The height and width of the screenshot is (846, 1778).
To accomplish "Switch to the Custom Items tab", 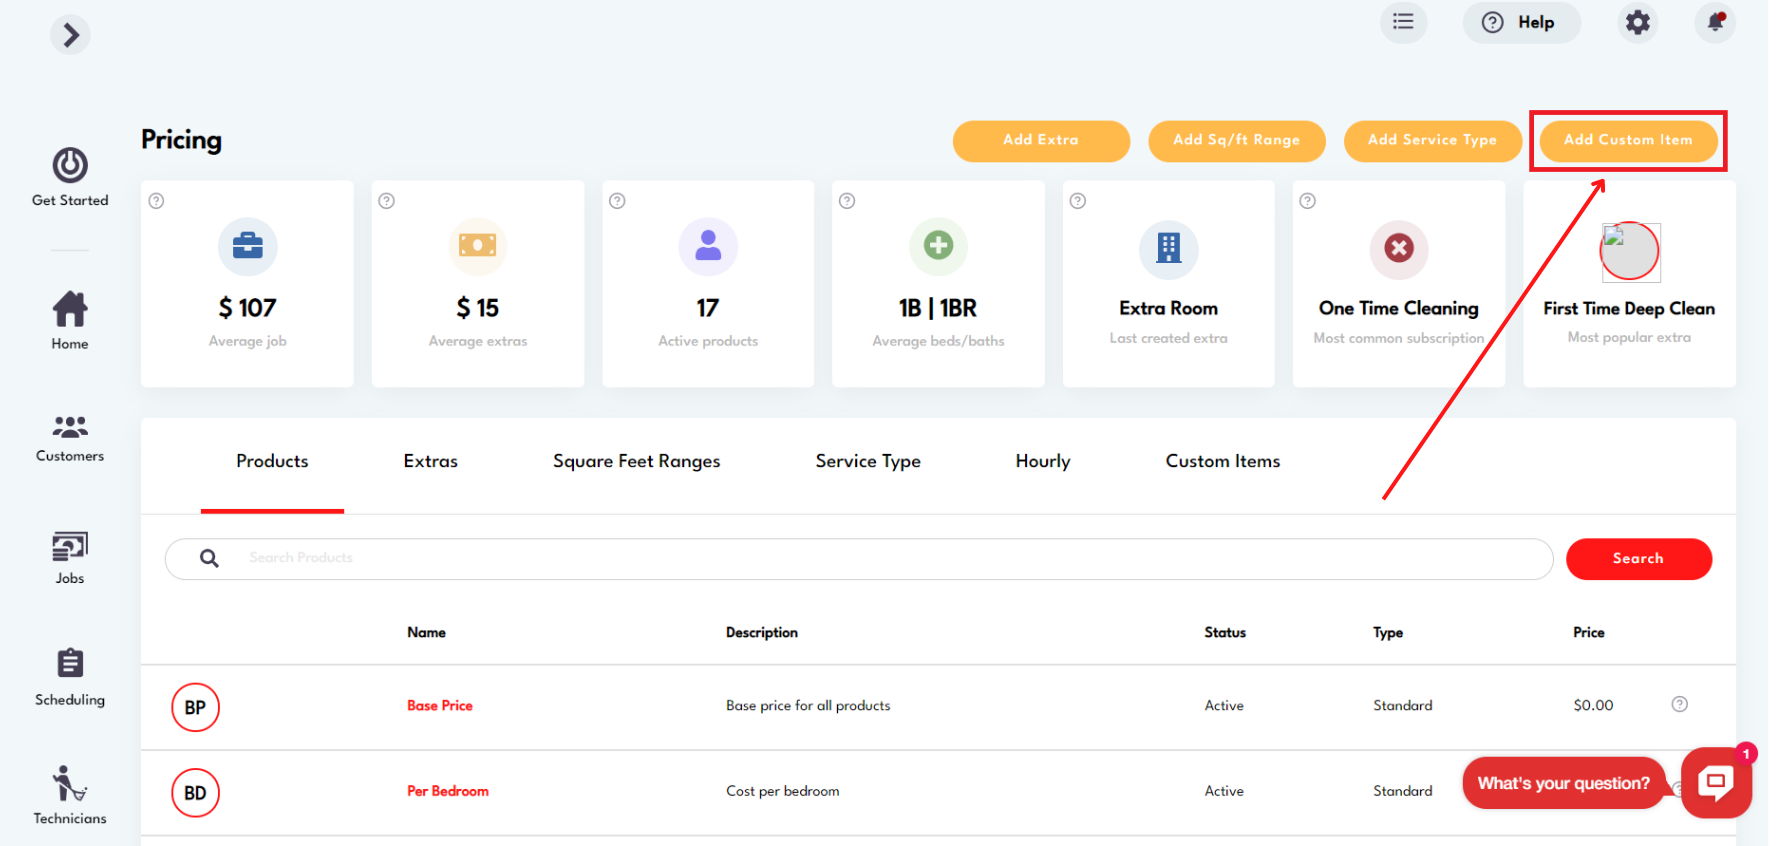I will tap(1223, 462).
